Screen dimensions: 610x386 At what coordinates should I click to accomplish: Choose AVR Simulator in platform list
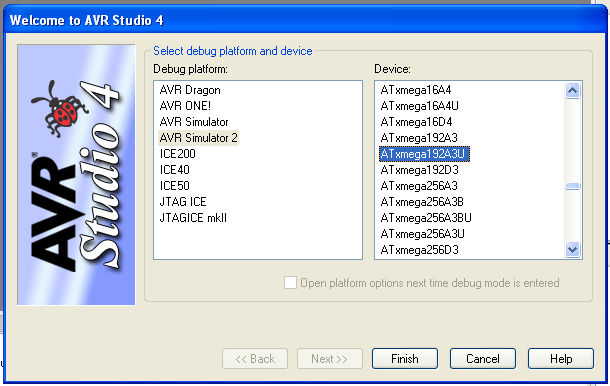click(x=194, y=122)
